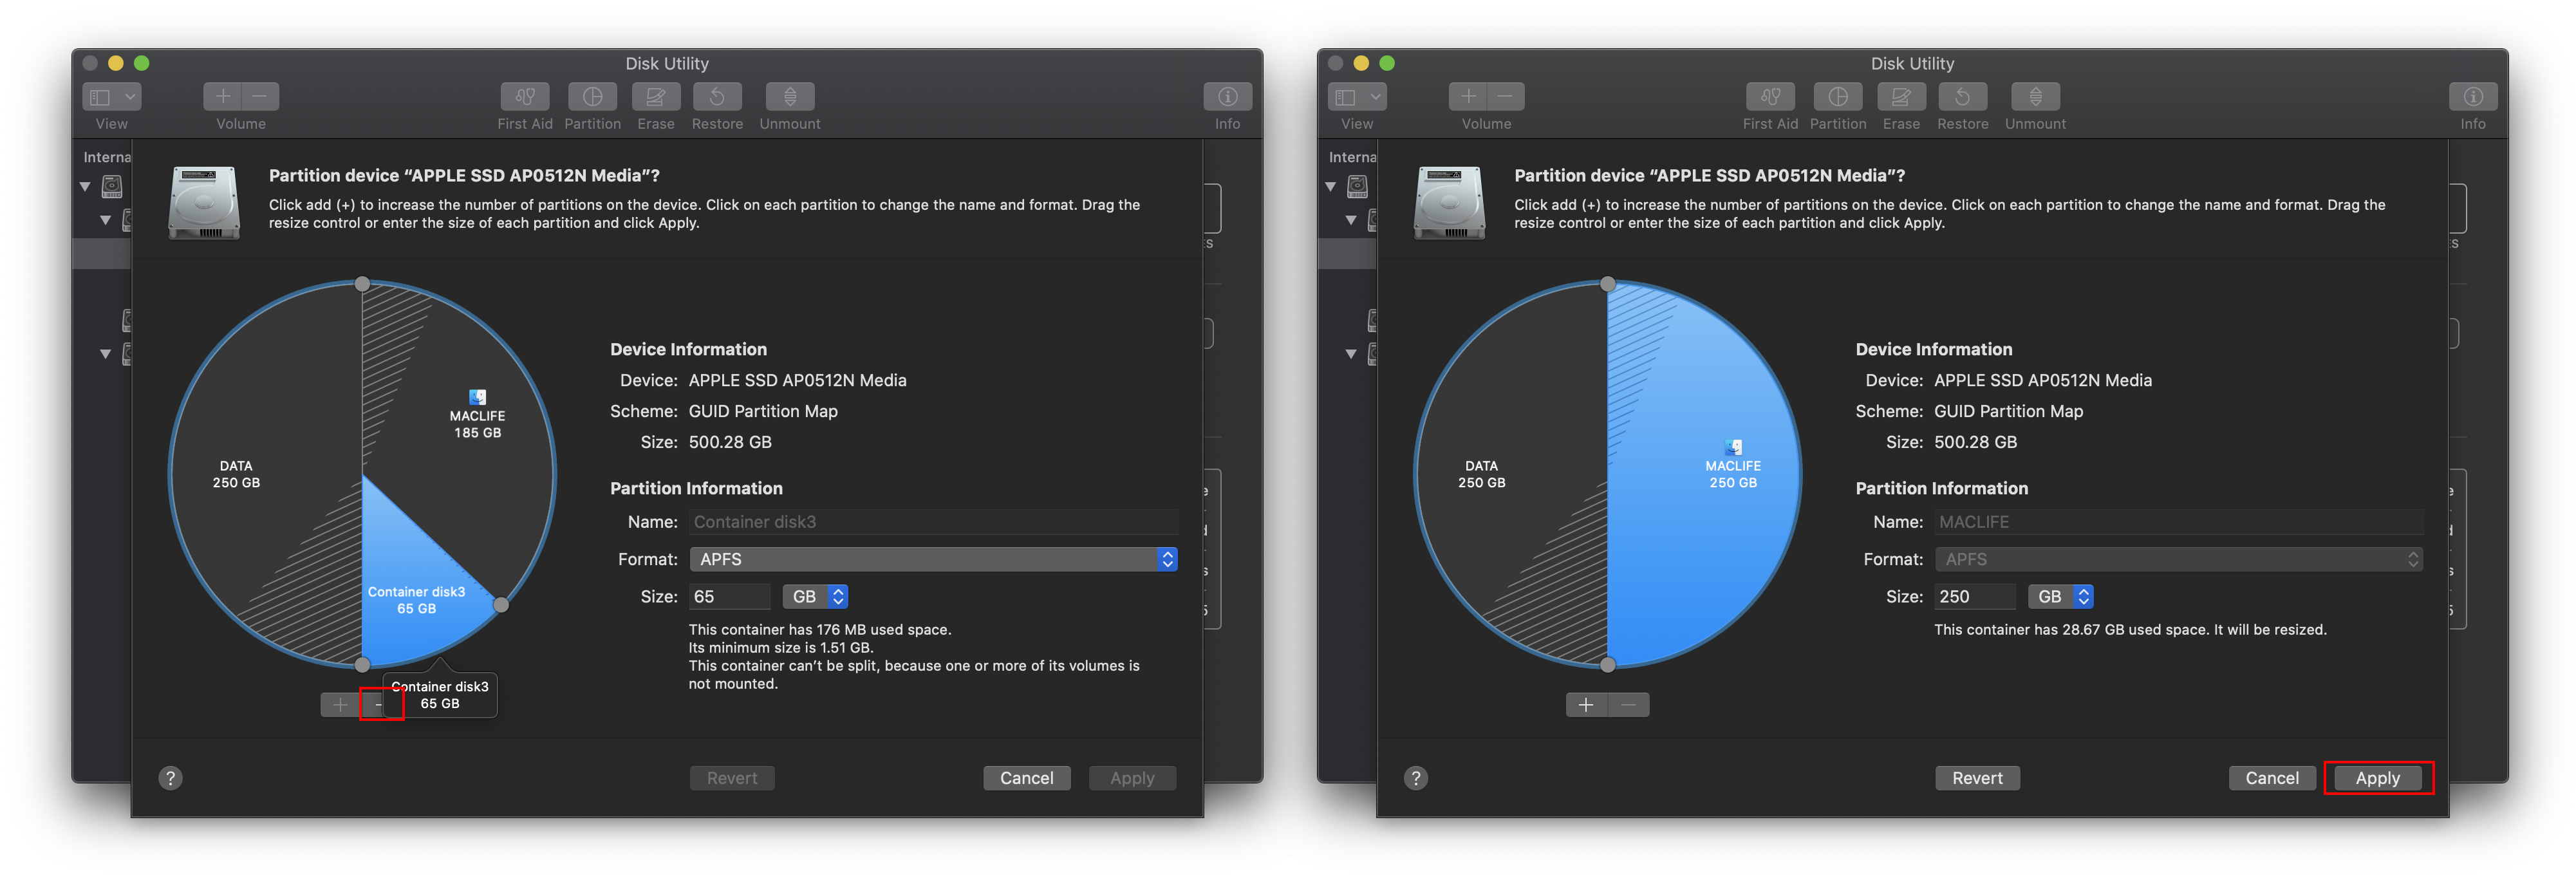Click the Unmount toolbar icon
The width and height of the screenshot is (2576, 878).
click(789, 97)
